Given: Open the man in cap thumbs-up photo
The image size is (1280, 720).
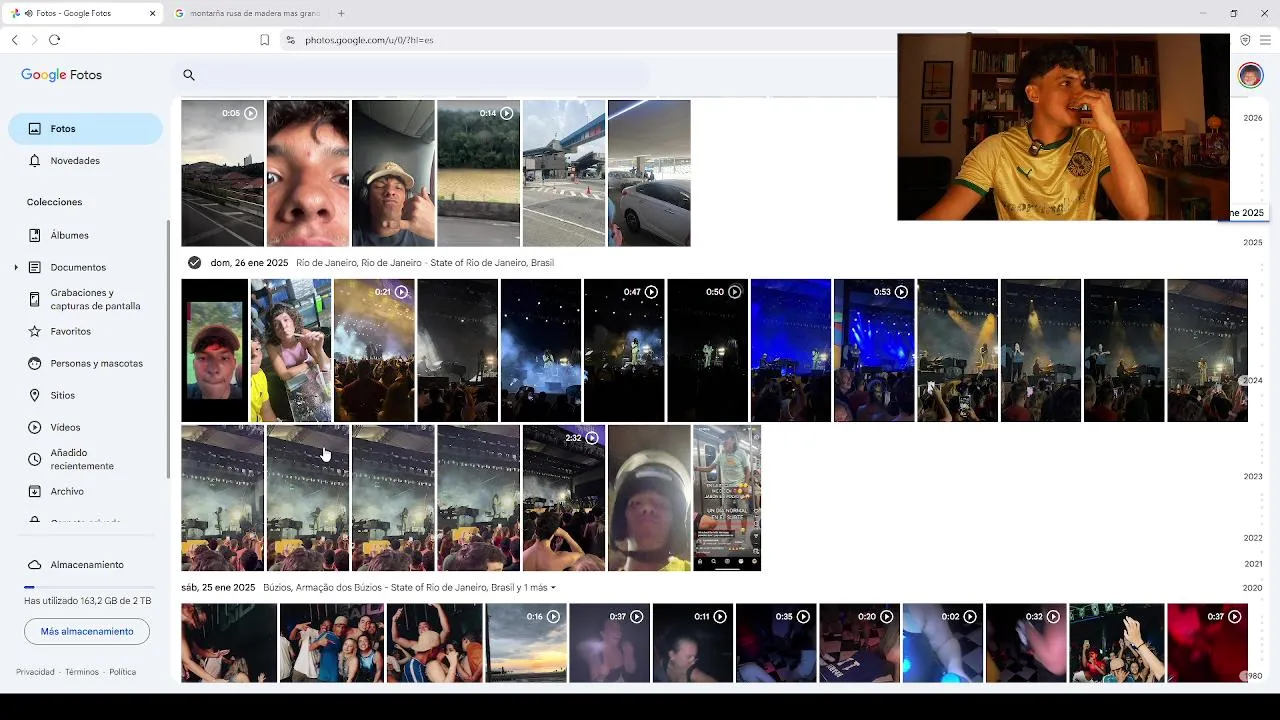Looking at the screenshot, I should tap(393, 173).
